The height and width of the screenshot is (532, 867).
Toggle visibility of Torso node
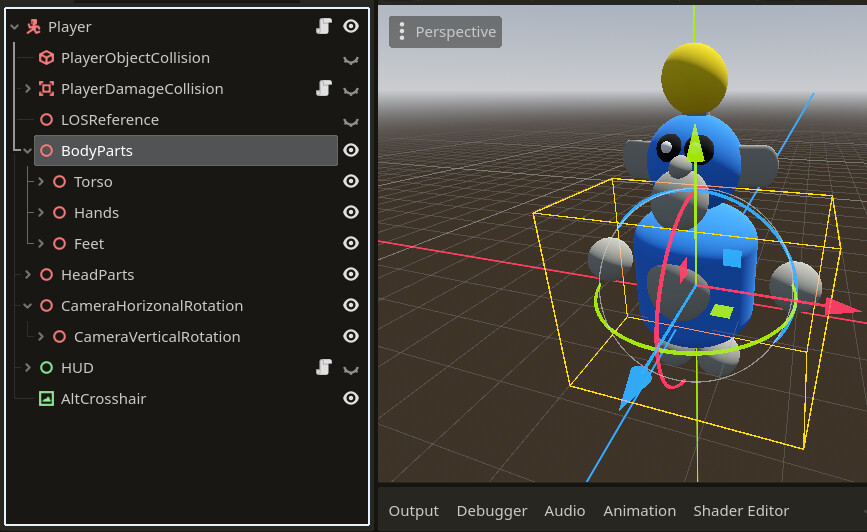(x=351, y=182)
